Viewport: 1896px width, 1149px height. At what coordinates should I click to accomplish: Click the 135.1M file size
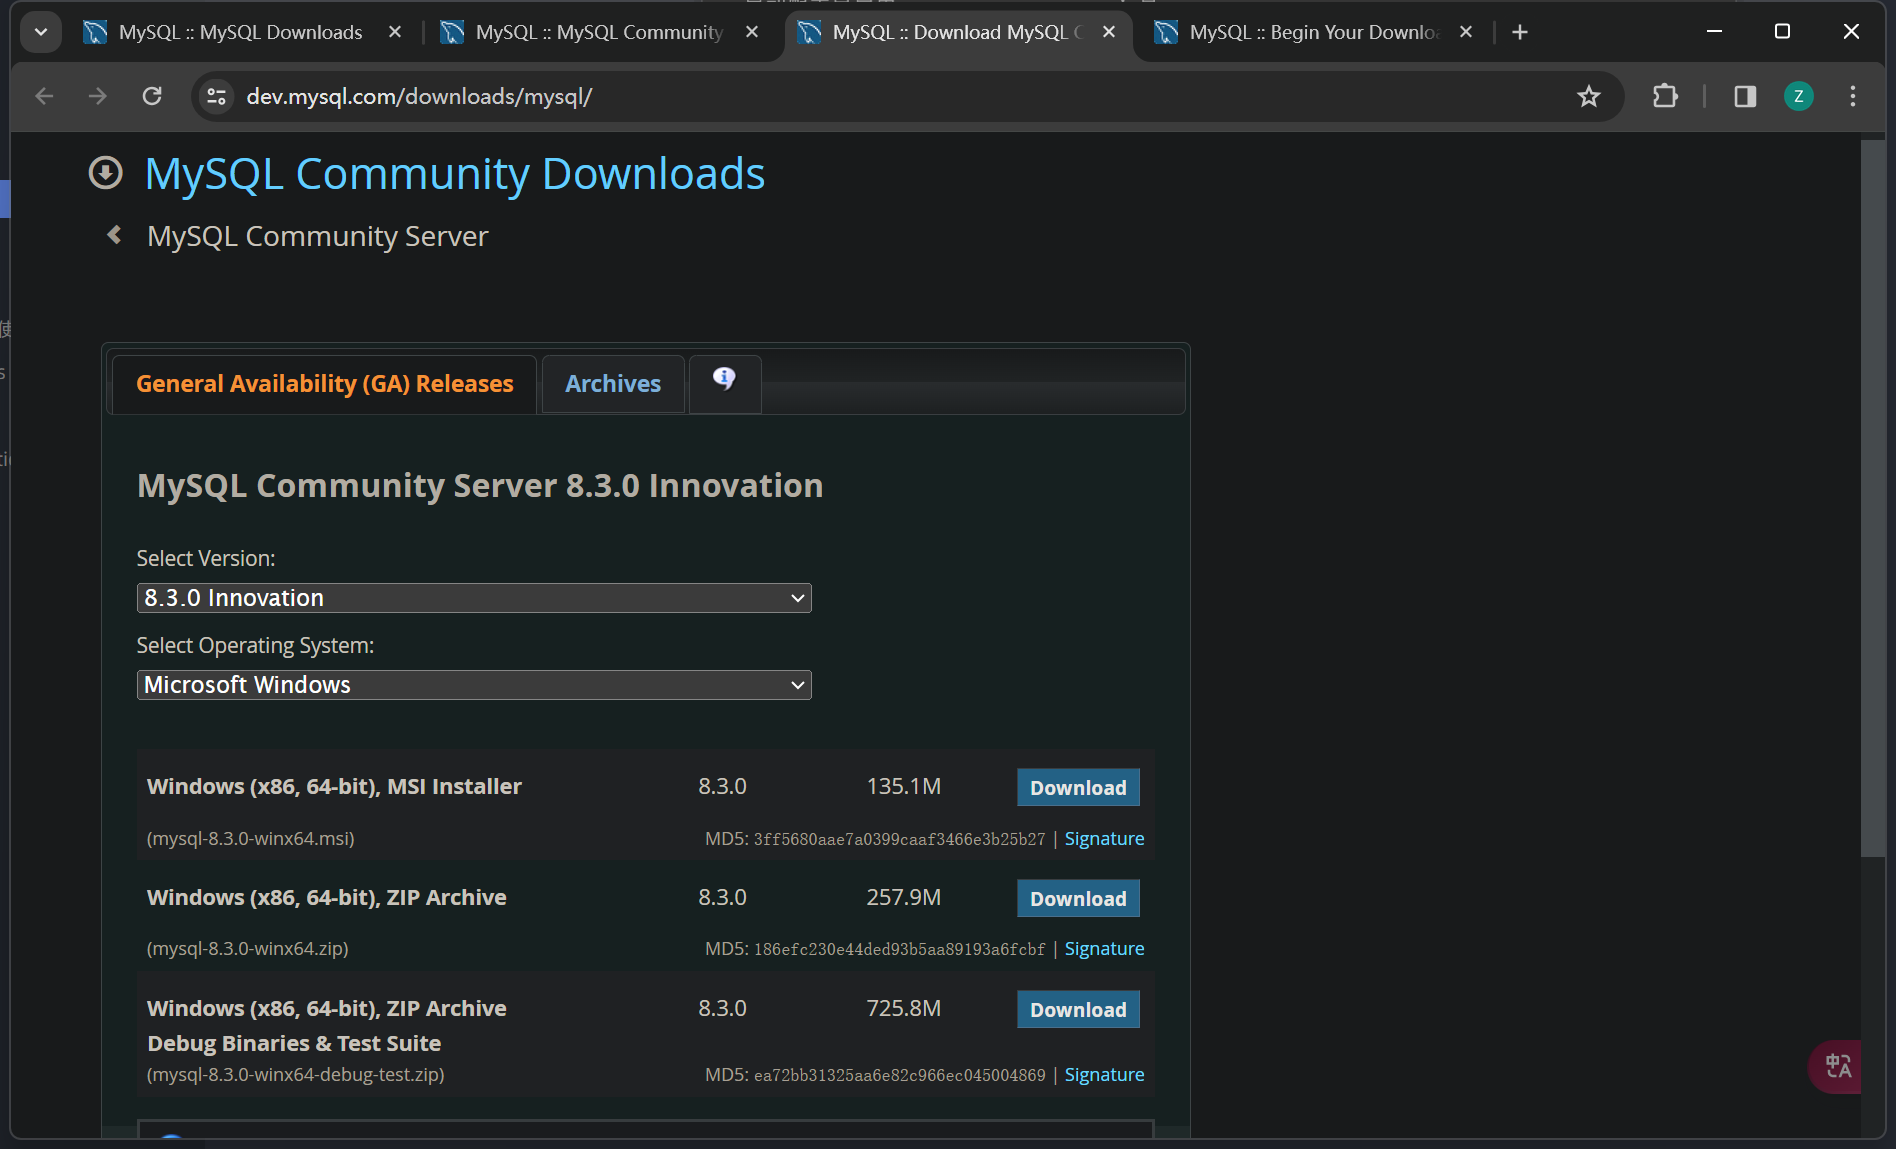pyautogui.click(x=903, y=787)
